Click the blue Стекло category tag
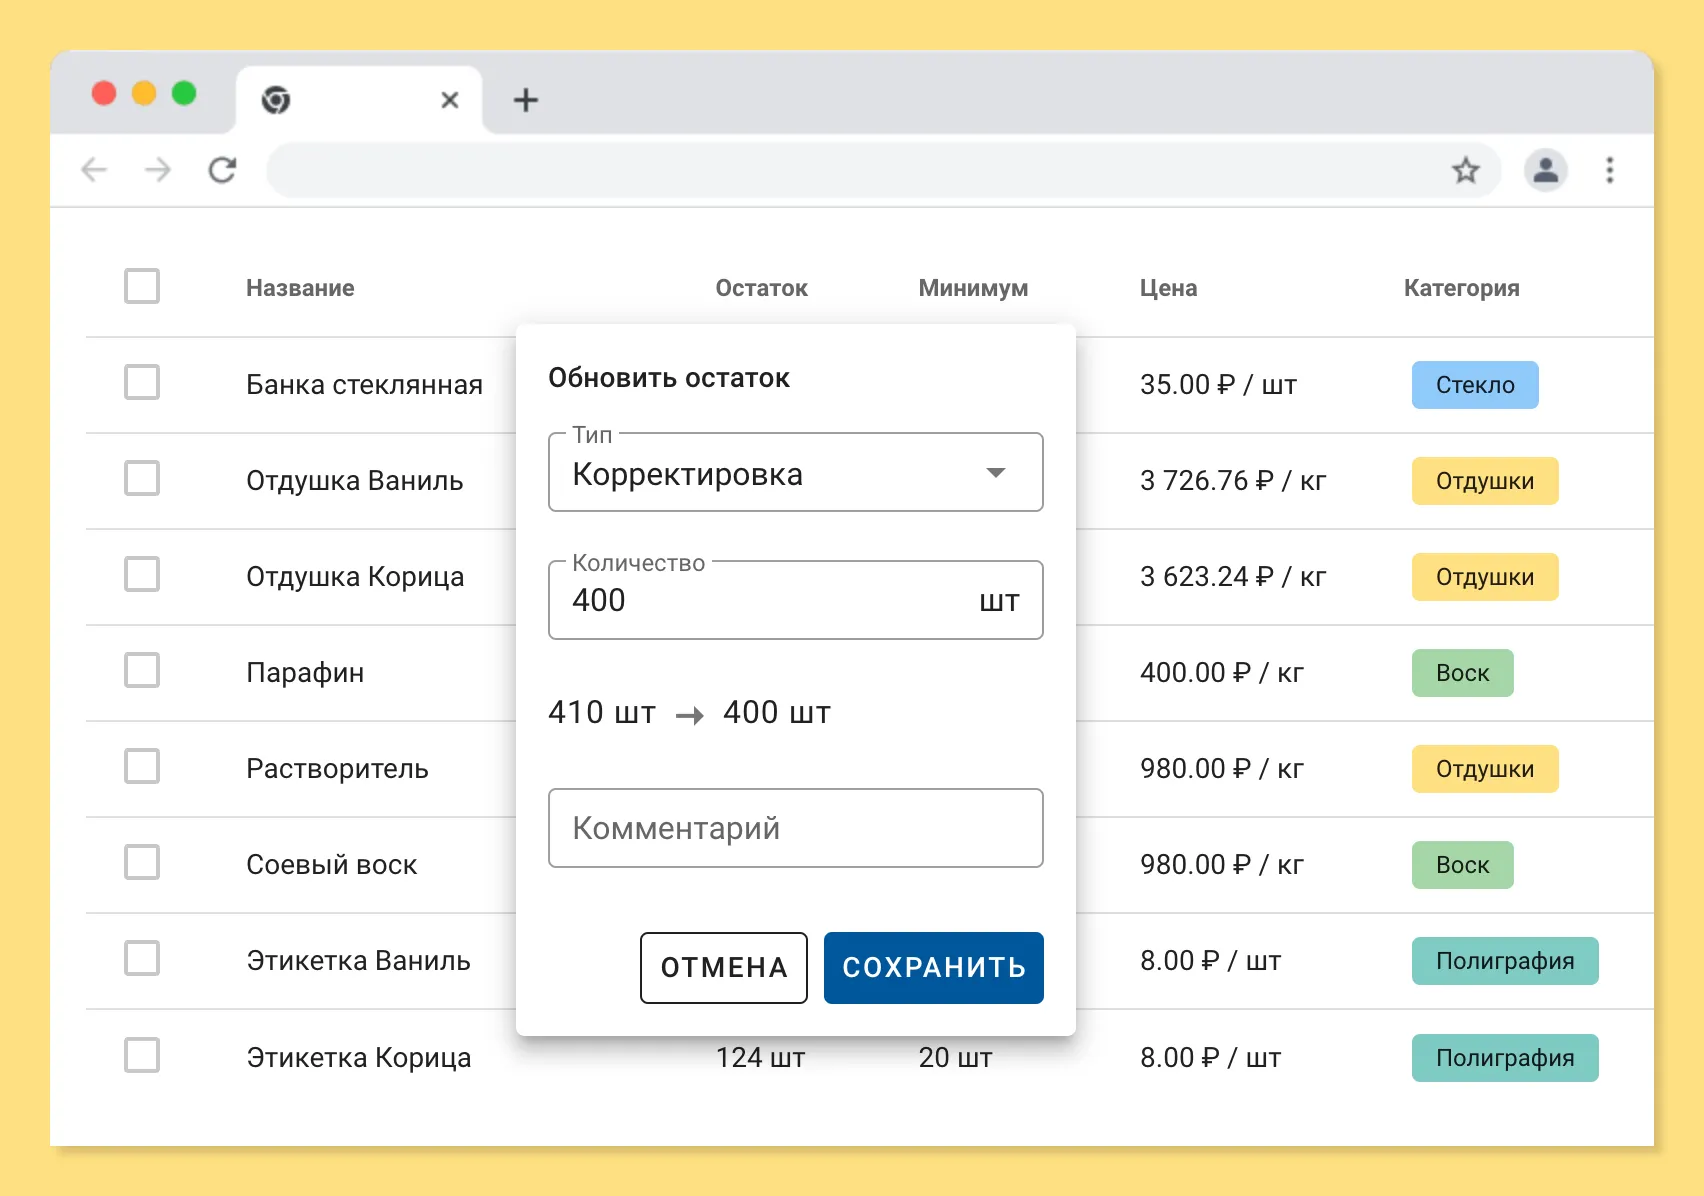 click(1475, 385)
